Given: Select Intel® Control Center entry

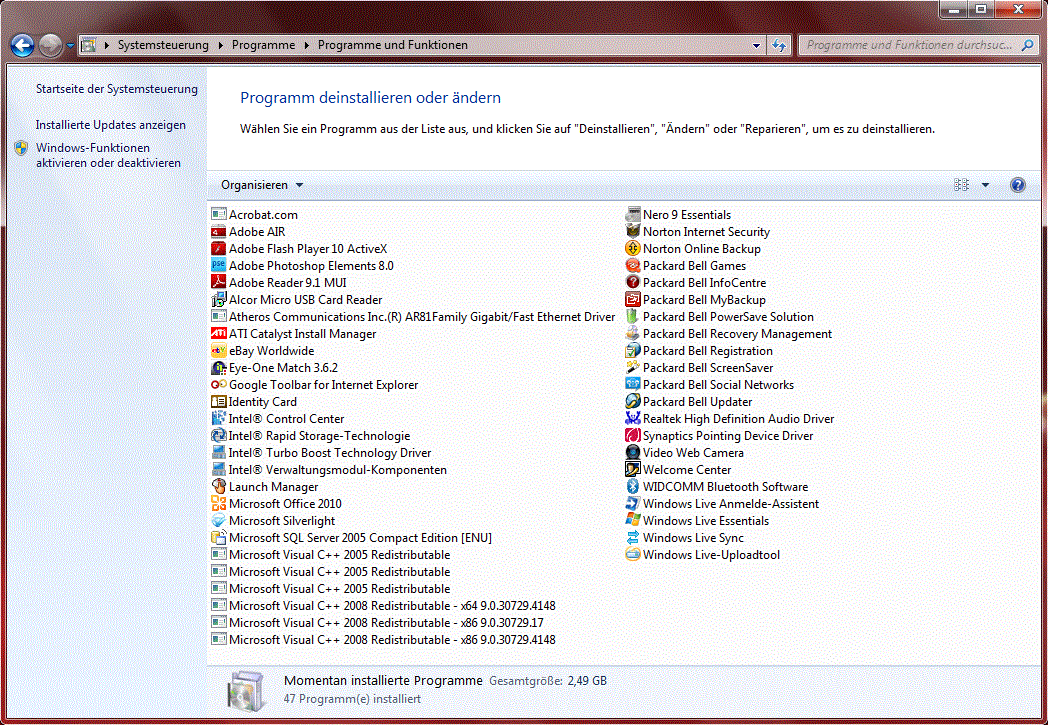Looking at the screenshot, I should pyautogui.click(x=278, y=418).
